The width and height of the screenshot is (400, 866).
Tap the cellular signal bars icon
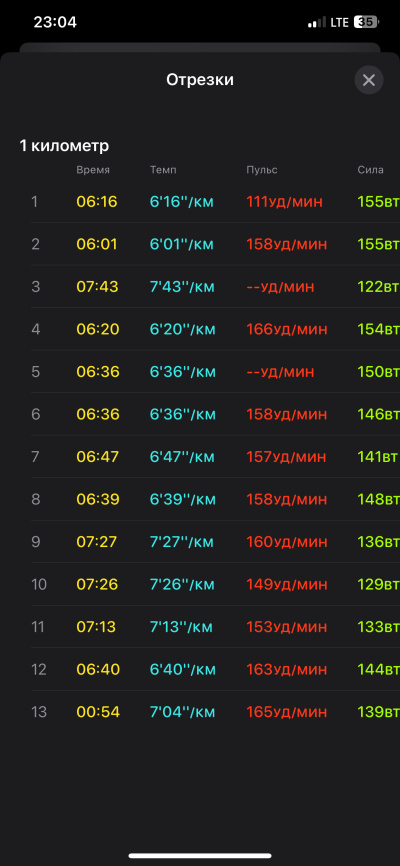[x=317, y=22]
